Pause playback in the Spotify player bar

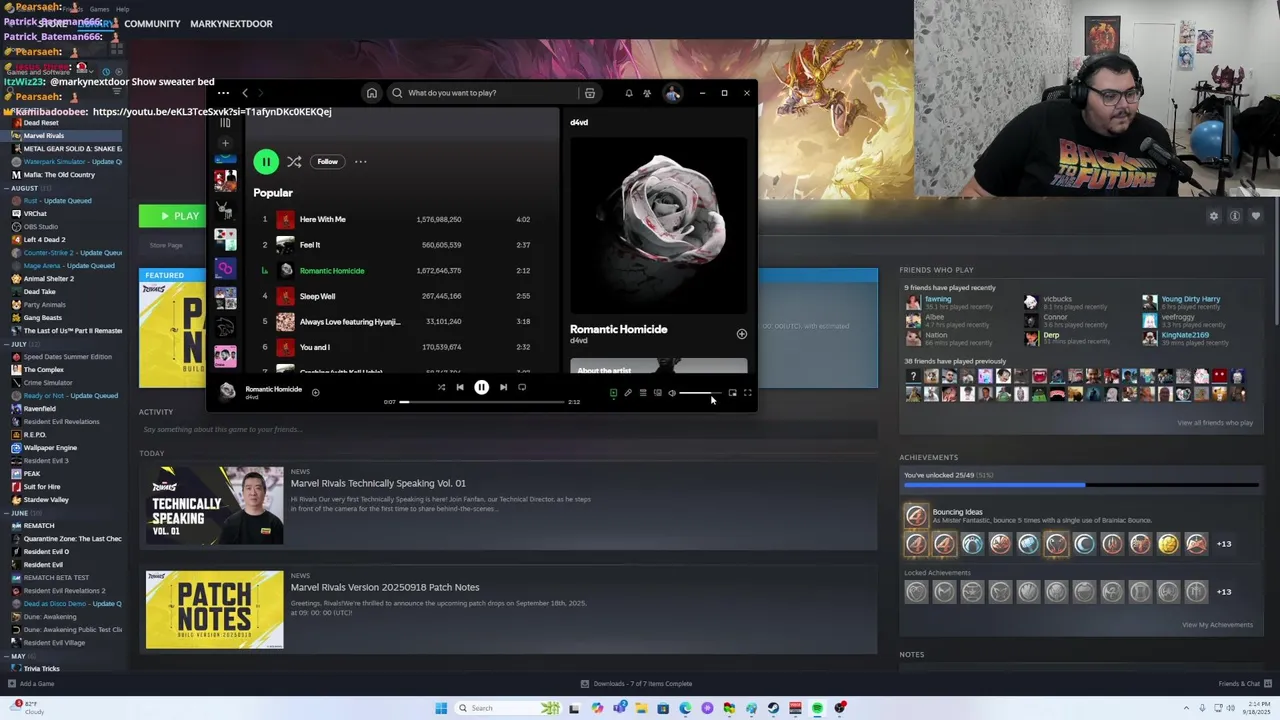[x=481, y=387]
